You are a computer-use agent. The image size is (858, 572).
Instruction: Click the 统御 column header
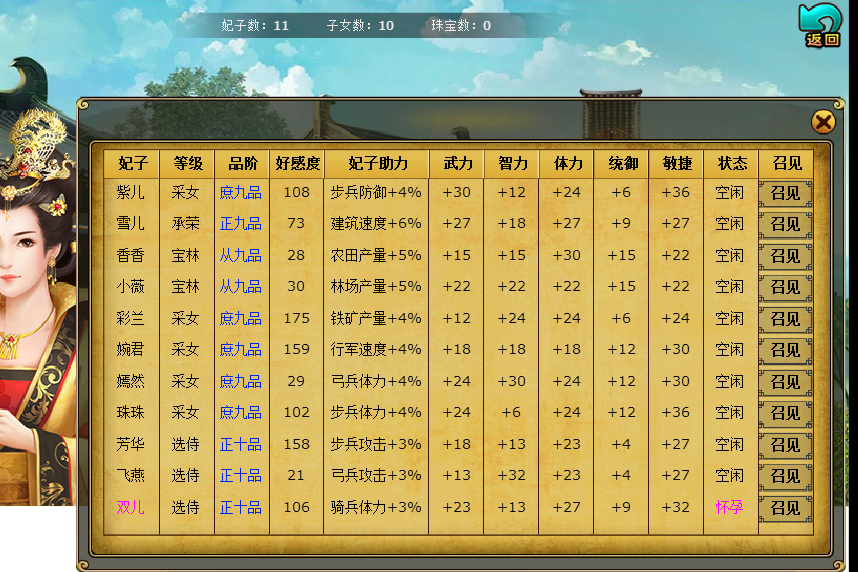pyautogui.click(x=622, y=163)
